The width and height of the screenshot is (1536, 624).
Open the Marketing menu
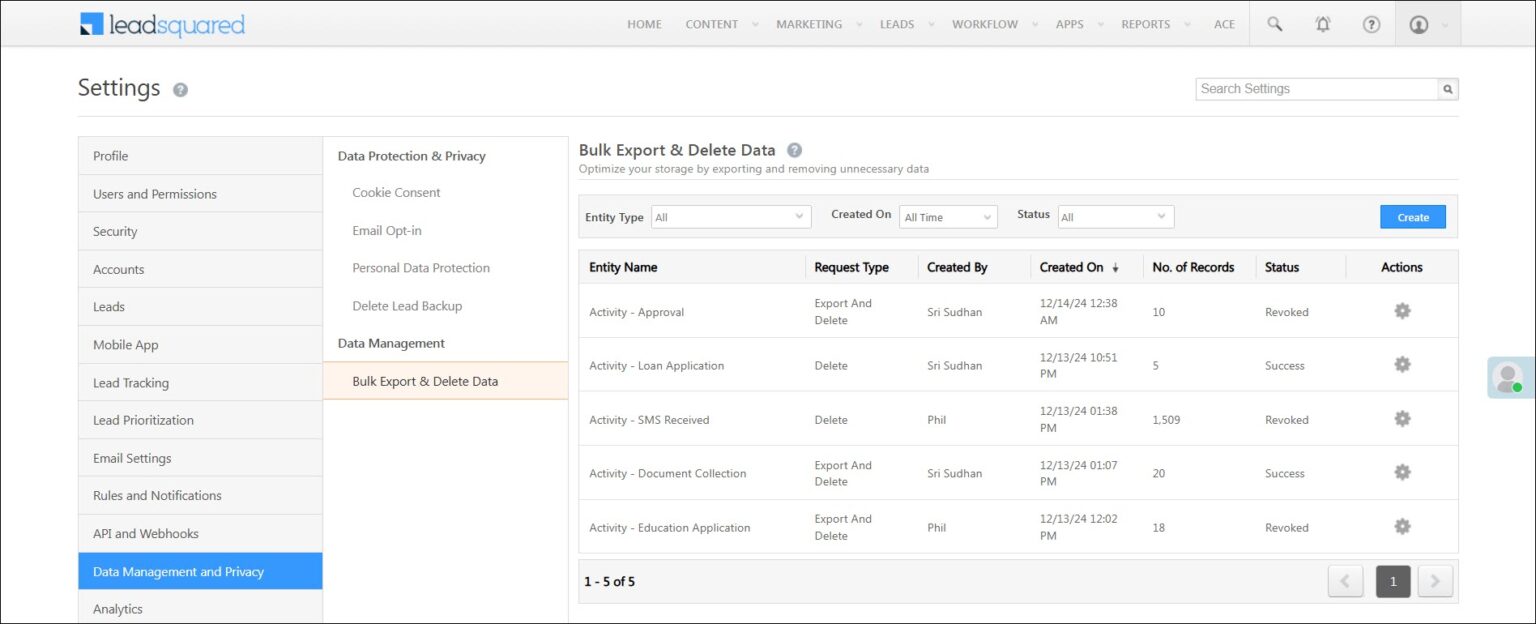coord(809,23)
